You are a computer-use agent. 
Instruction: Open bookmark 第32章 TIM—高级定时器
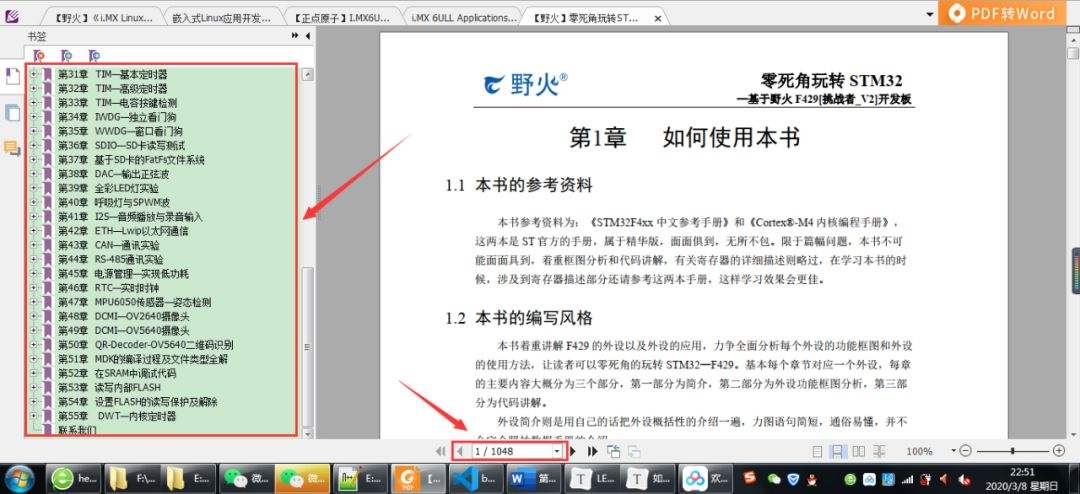(112, 88)
